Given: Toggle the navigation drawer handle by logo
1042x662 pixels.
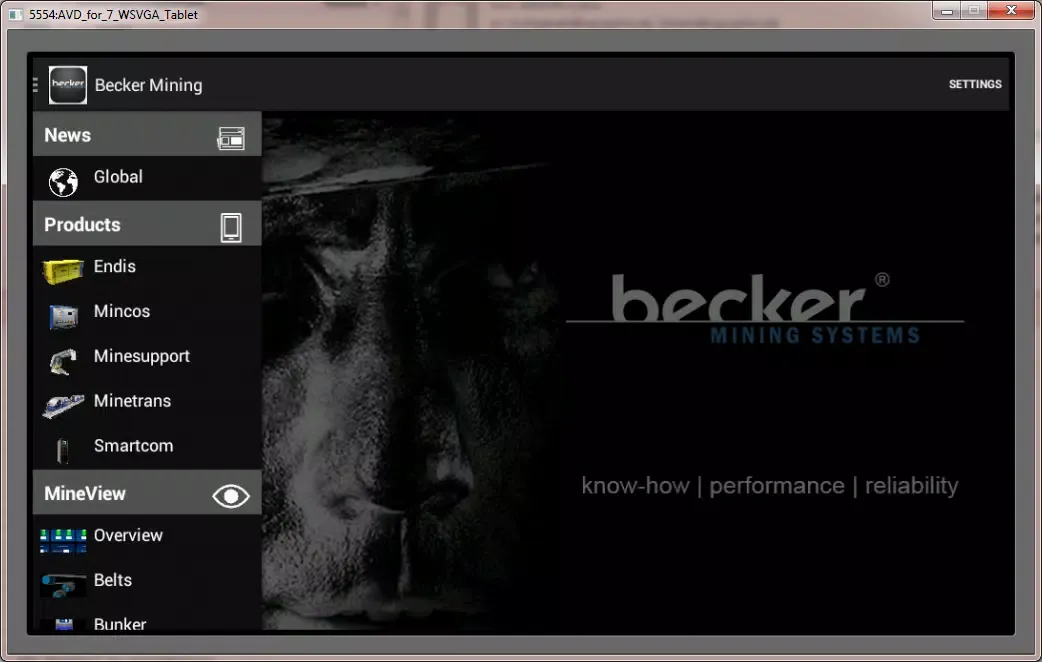Looking at the screenshot, I should (x=36, y=85).
